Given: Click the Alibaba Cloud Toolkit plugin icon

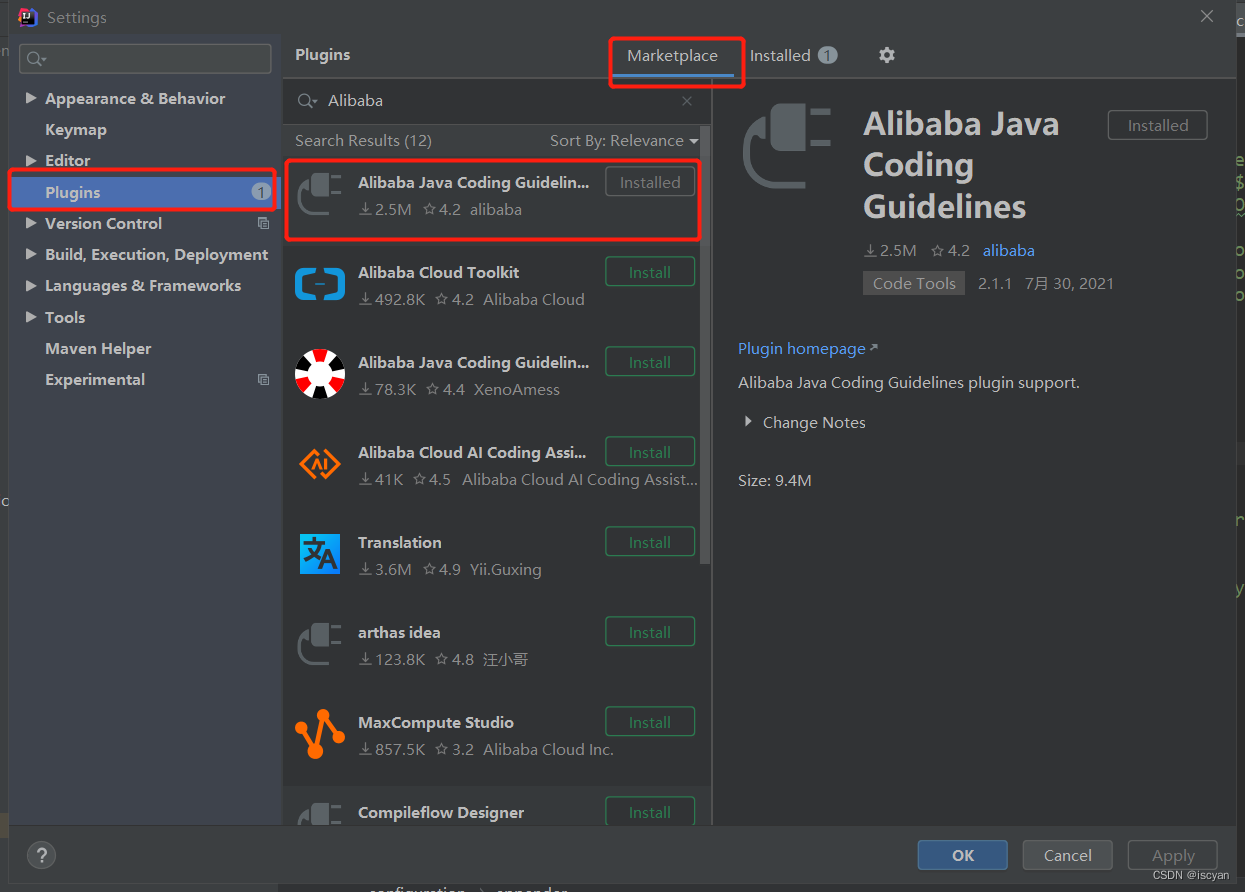Looking at the screenshot, I should (x=320, y=285).
